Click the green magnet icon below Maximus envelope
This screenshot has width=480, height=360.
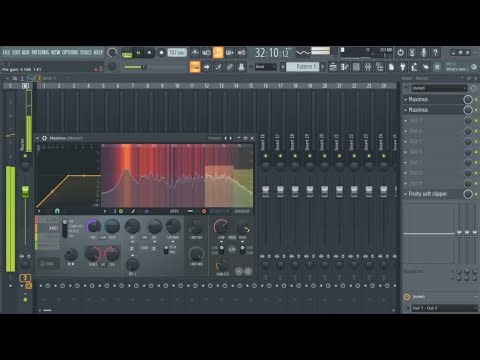coord(57,211)
